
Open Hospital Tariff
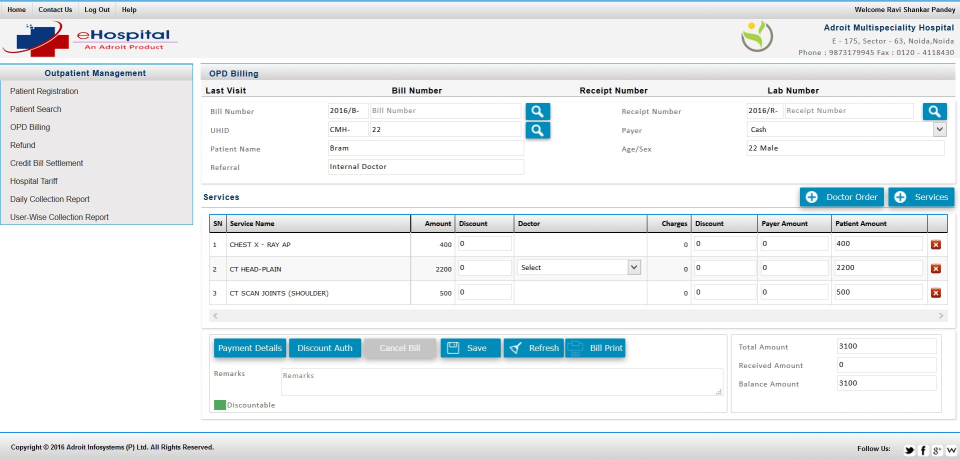tap(34, 181)
